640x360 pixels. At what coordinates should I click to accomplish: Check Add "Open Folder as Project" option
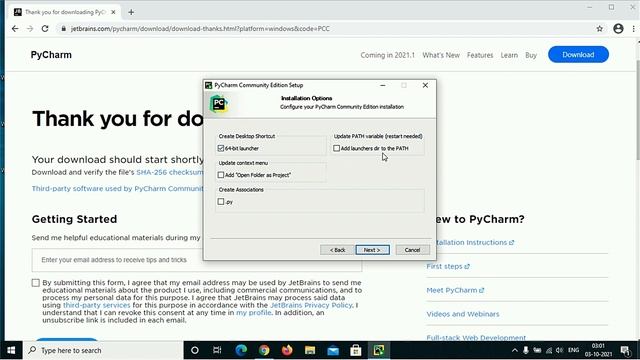221,175
